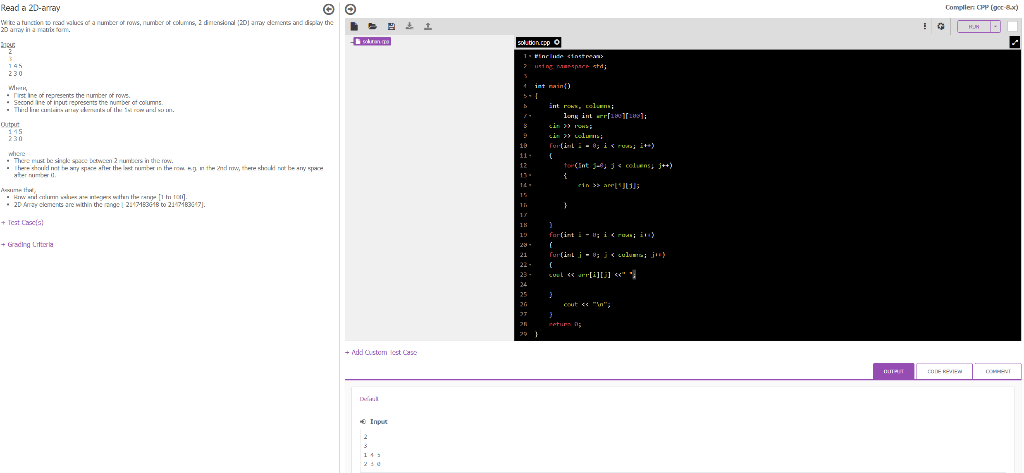Click the 'cout << arr[i][j] <<" ";' line
The width and height of the screenshot is (1024, 473).
[592, 275]
